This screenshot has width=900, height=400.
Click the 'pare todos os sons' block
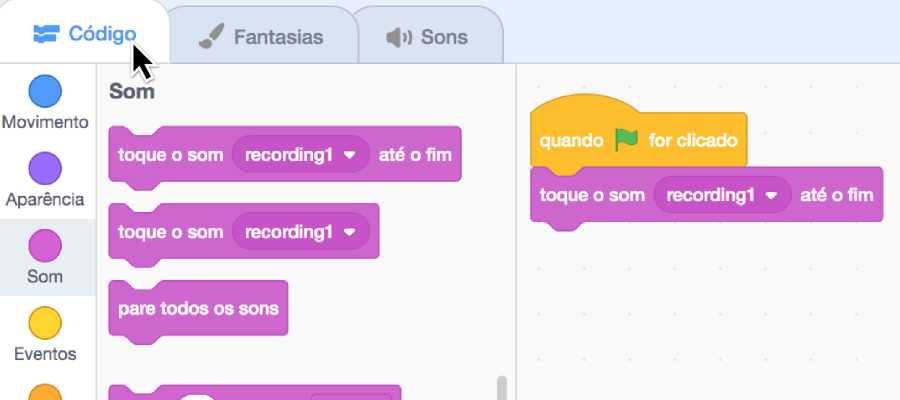point(198,310)
